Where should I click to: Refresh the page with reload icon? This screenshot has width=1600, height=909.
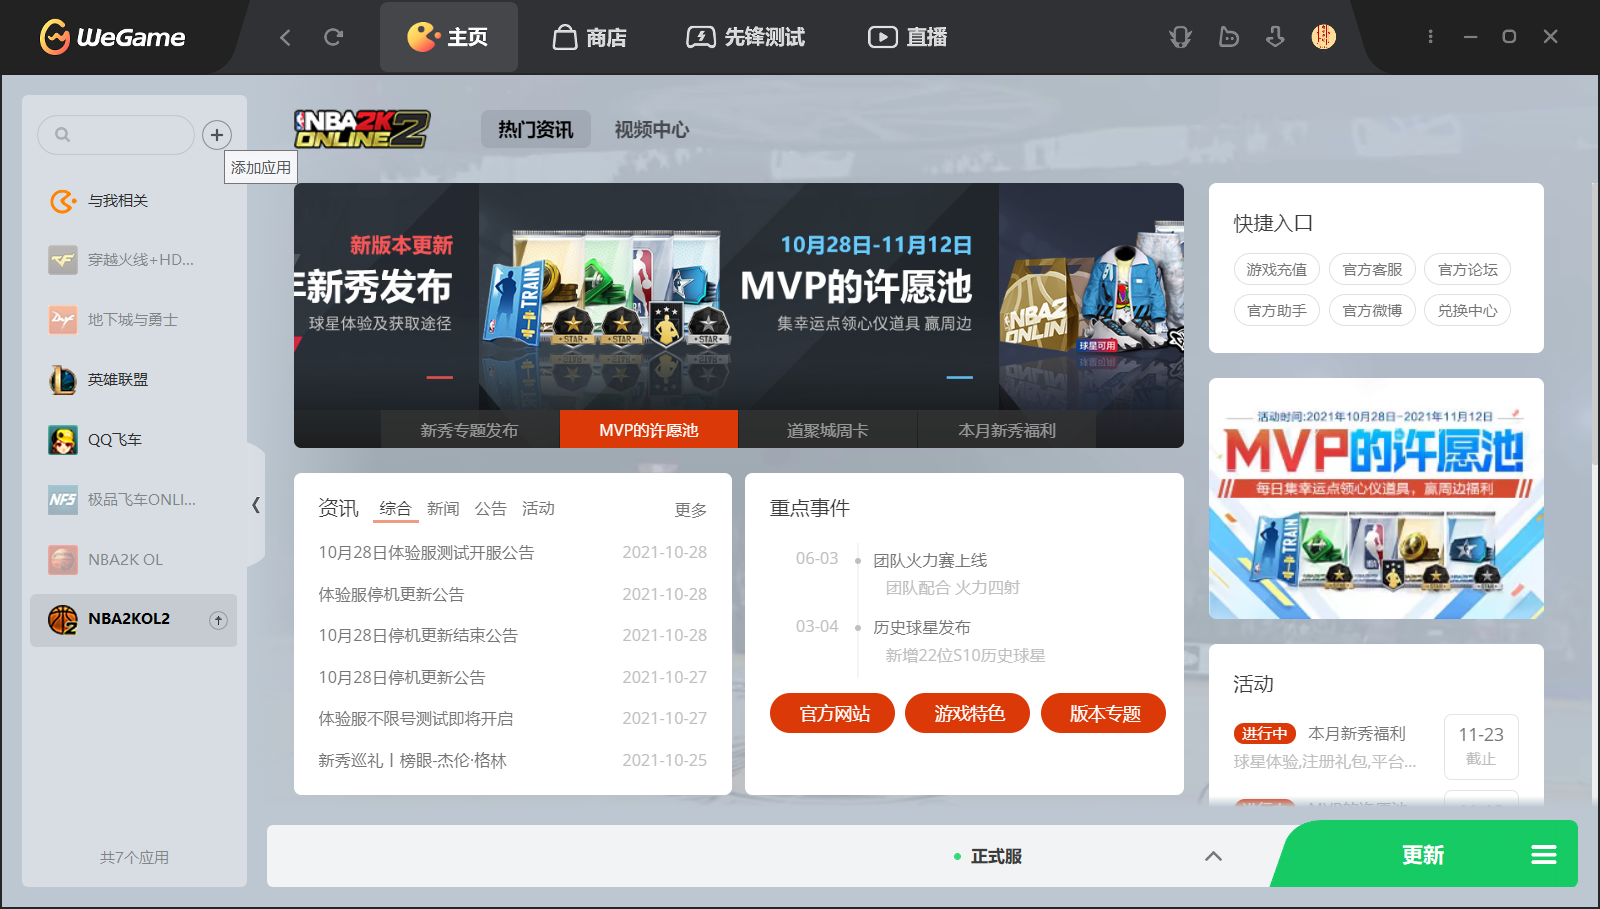coord(333,37)
